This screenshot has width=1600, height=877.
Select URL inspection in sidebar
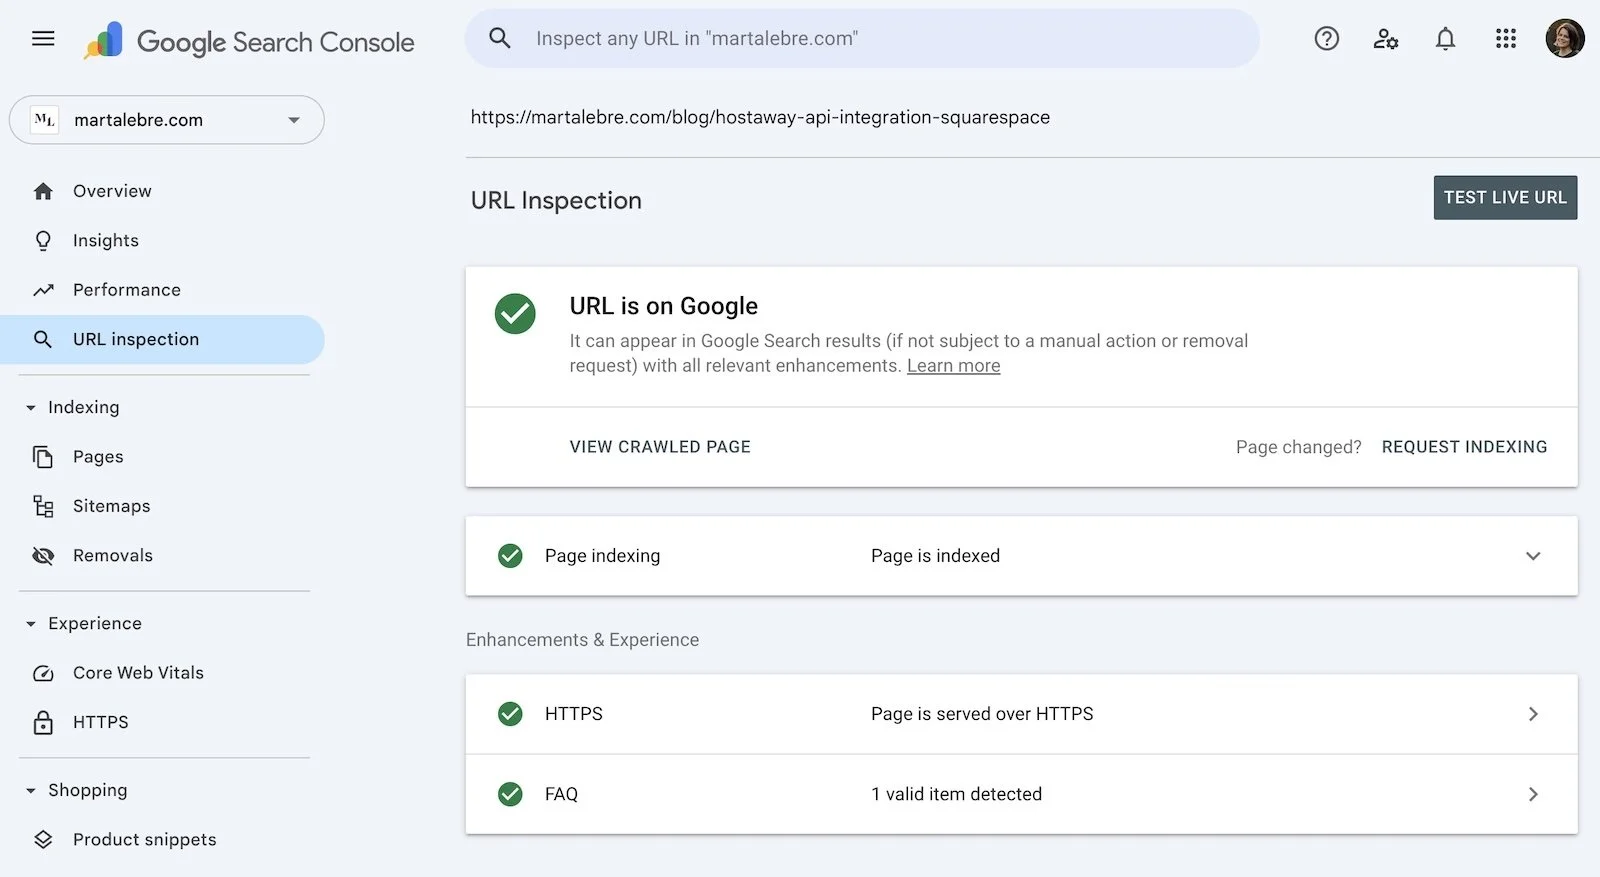pyautogui.click(x=162, y=340)
